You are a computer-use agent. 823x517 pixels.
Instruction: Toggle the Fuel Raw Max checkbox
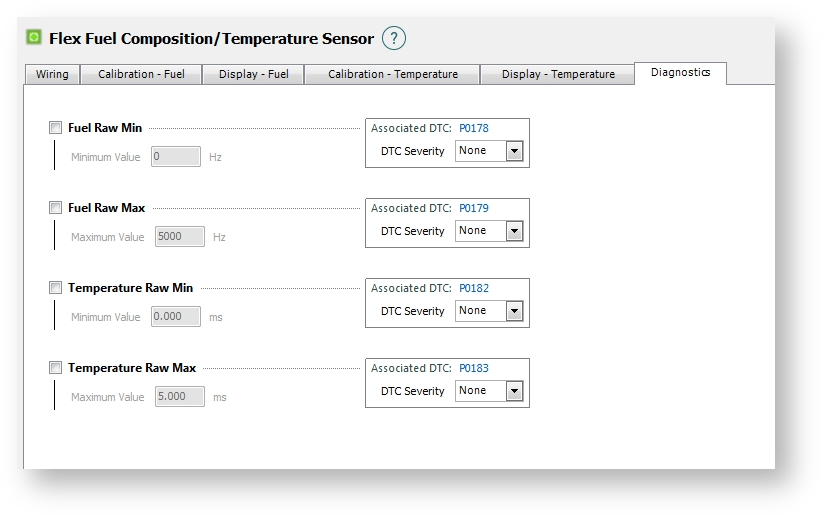(x=56, y=208)
